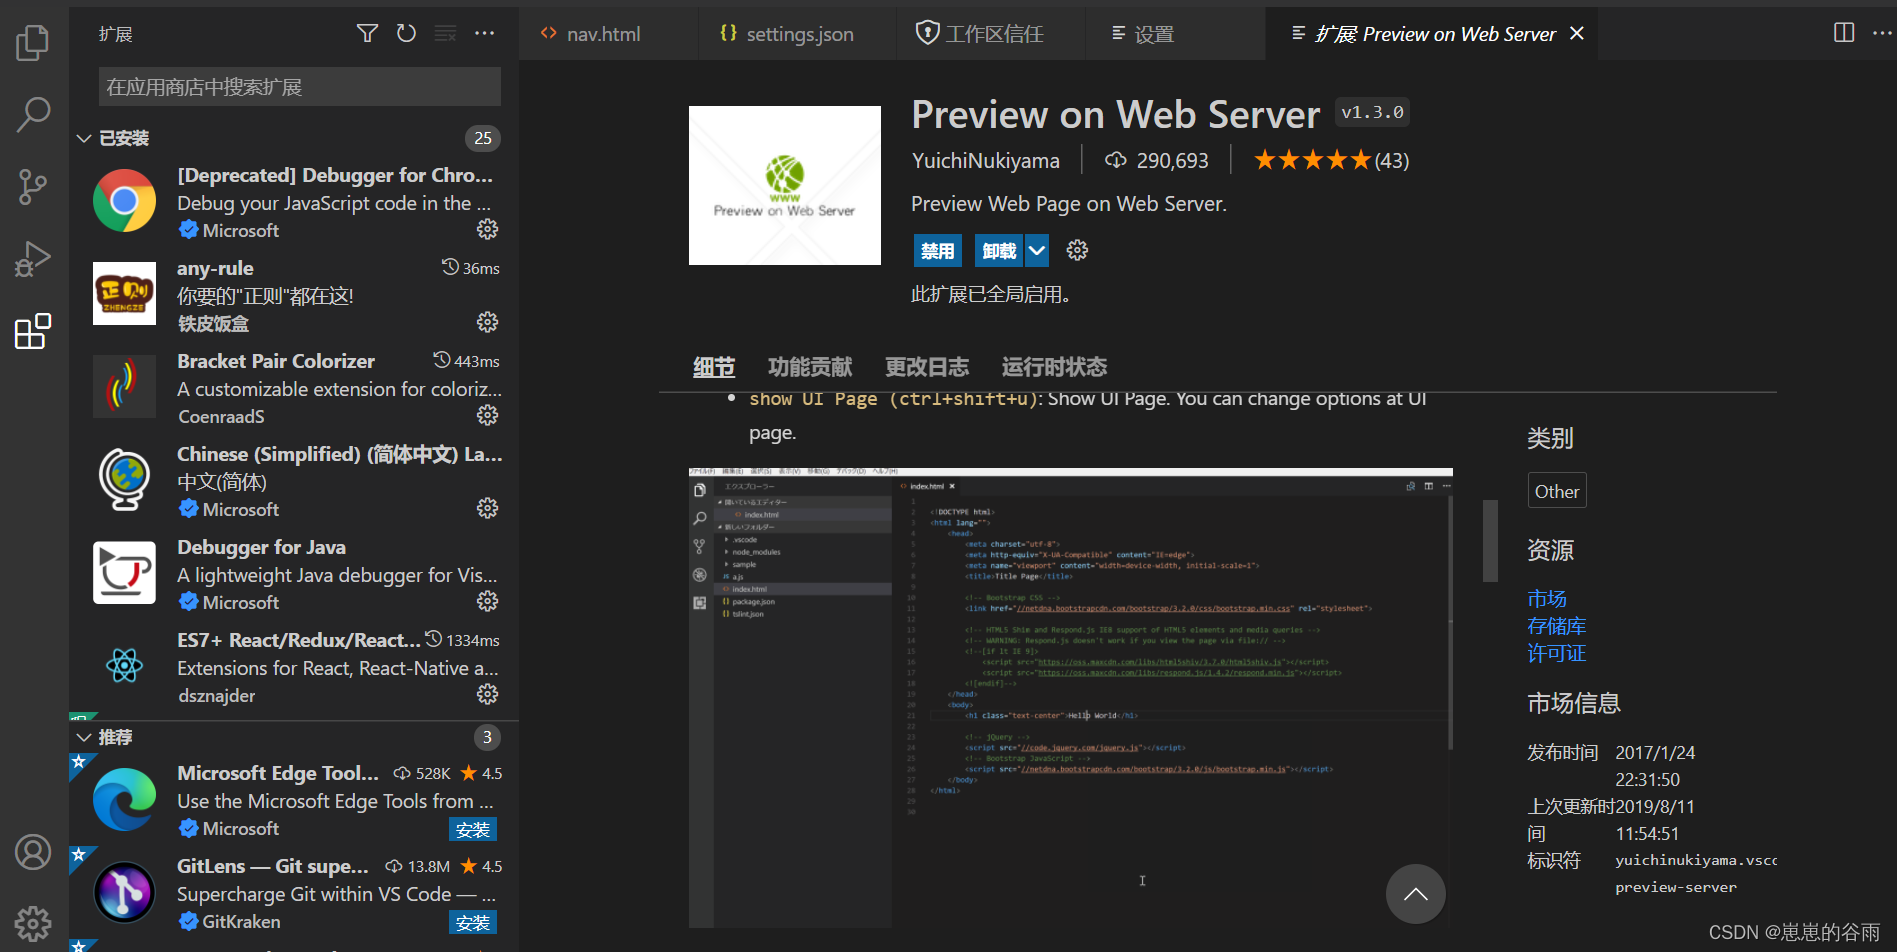Open gear menu for ES7+ React extension
Image resolution: width=1897 pixels, height=952 pixels.
(487, 694)
